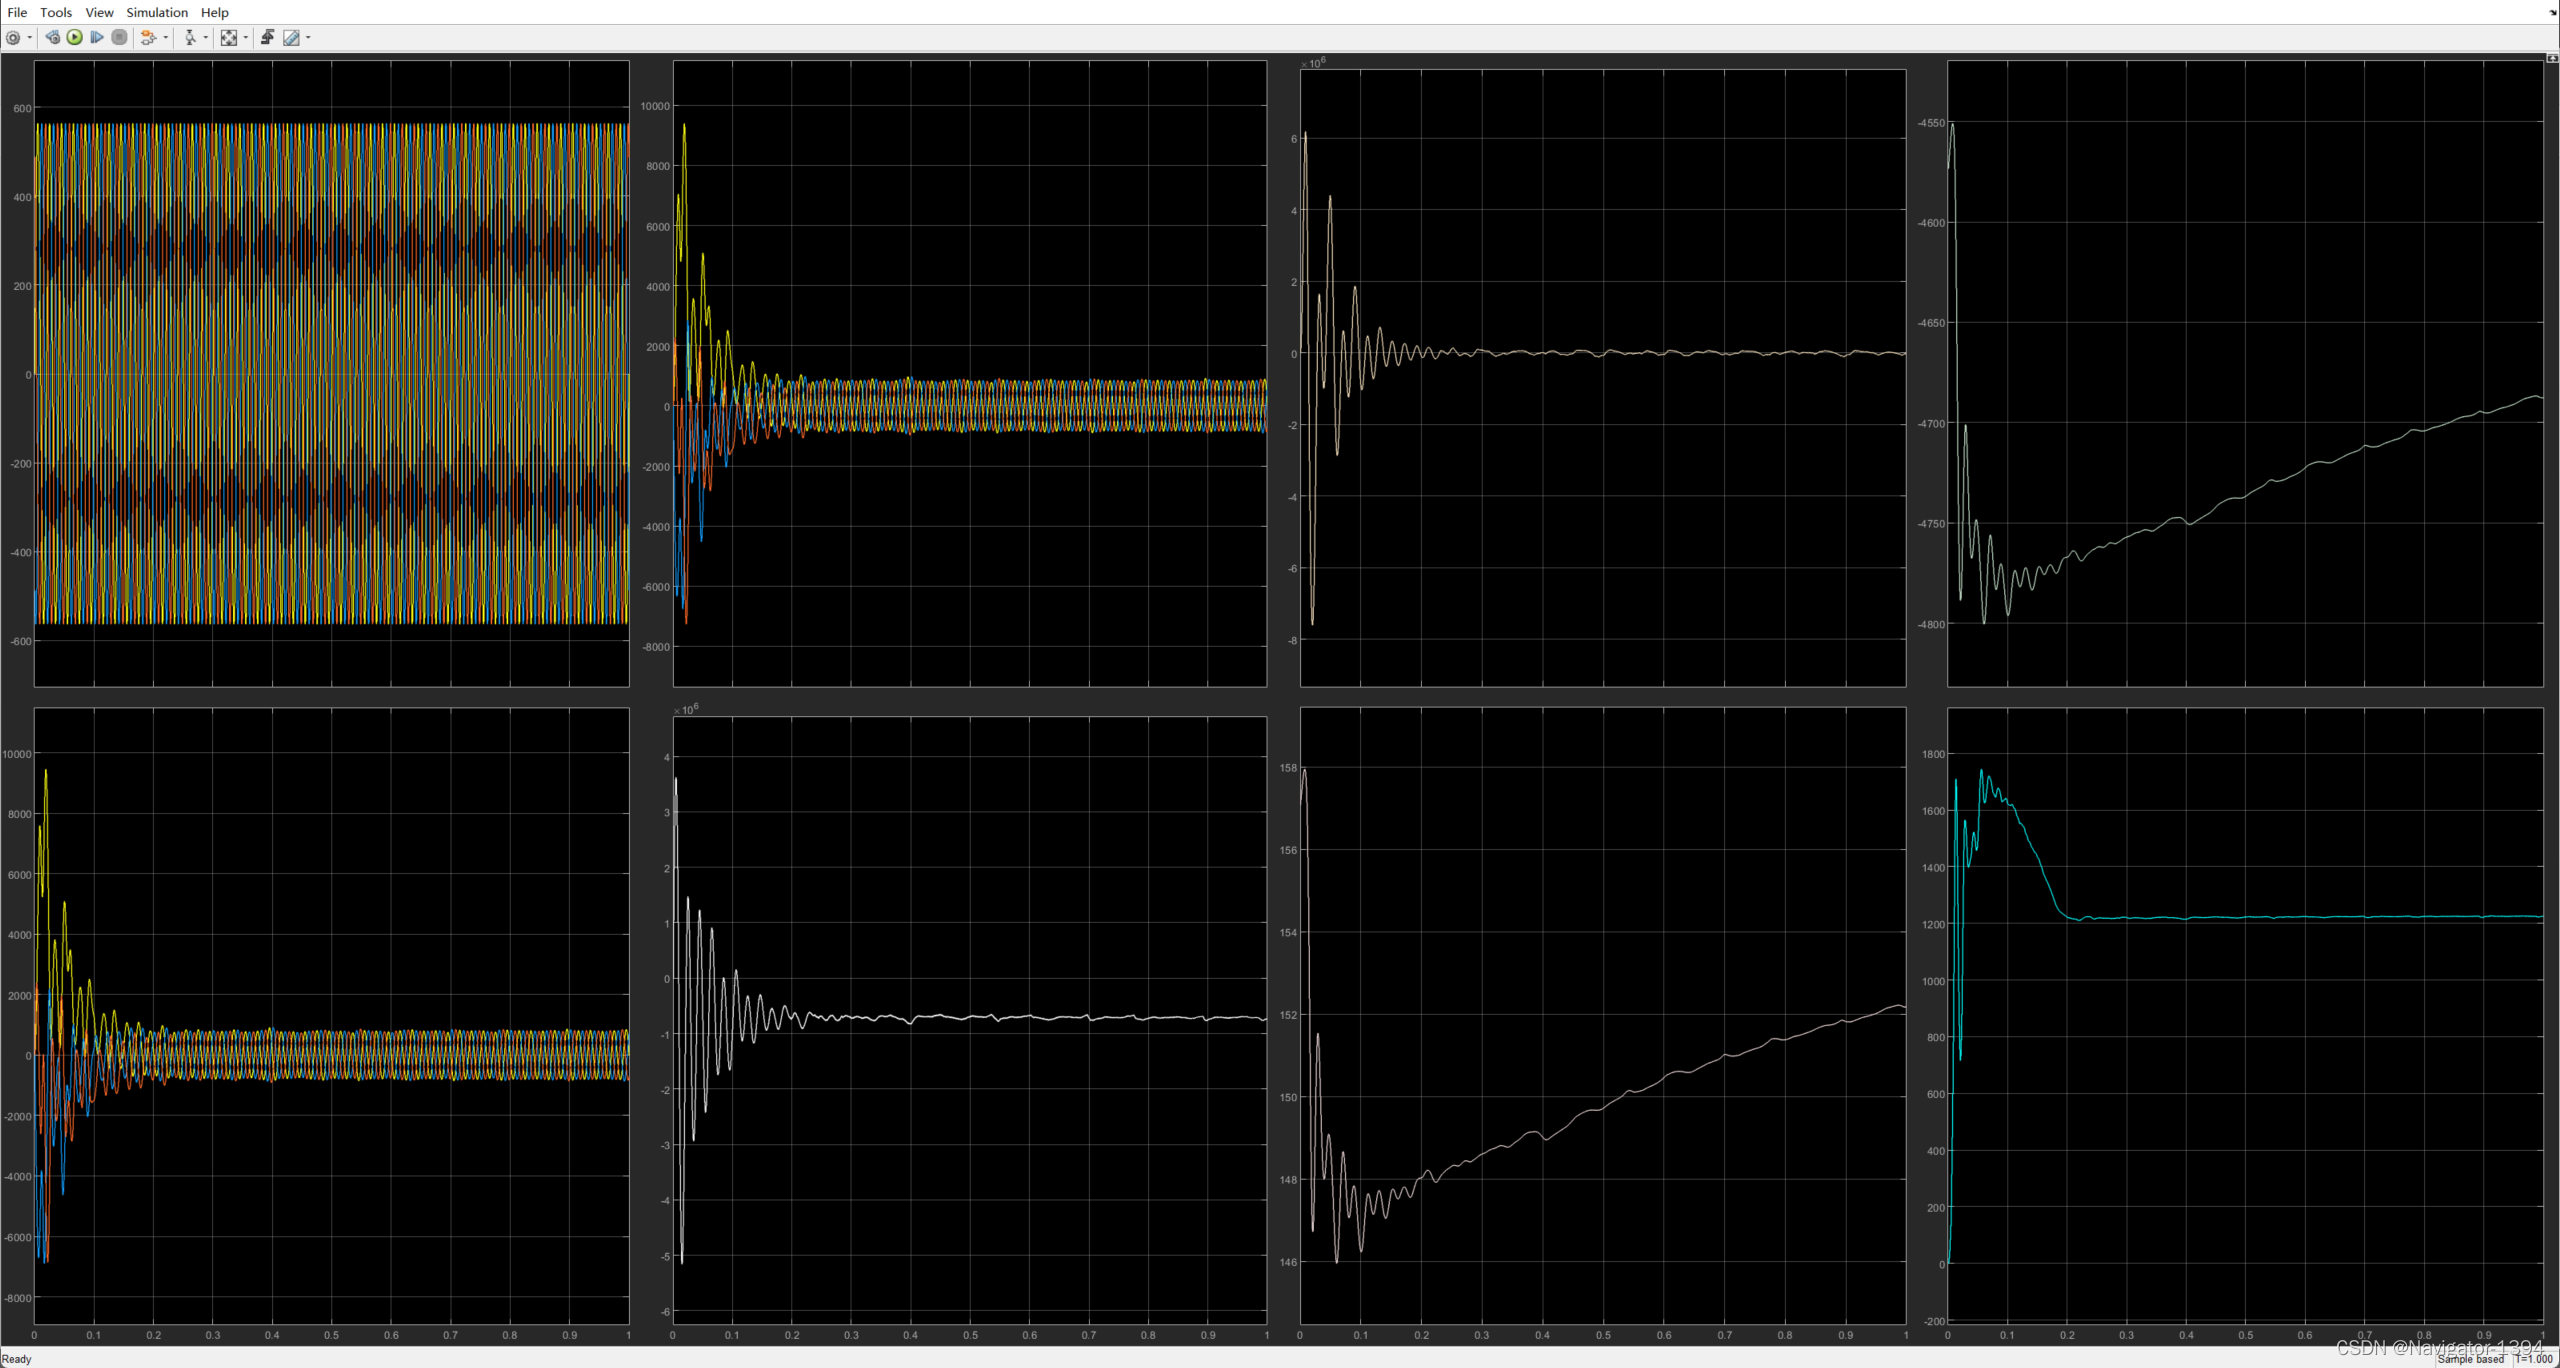Toggle the Cursor Measurements ruler icon
This screenshot has height=1368, width=2560.
tap(291, 38)
